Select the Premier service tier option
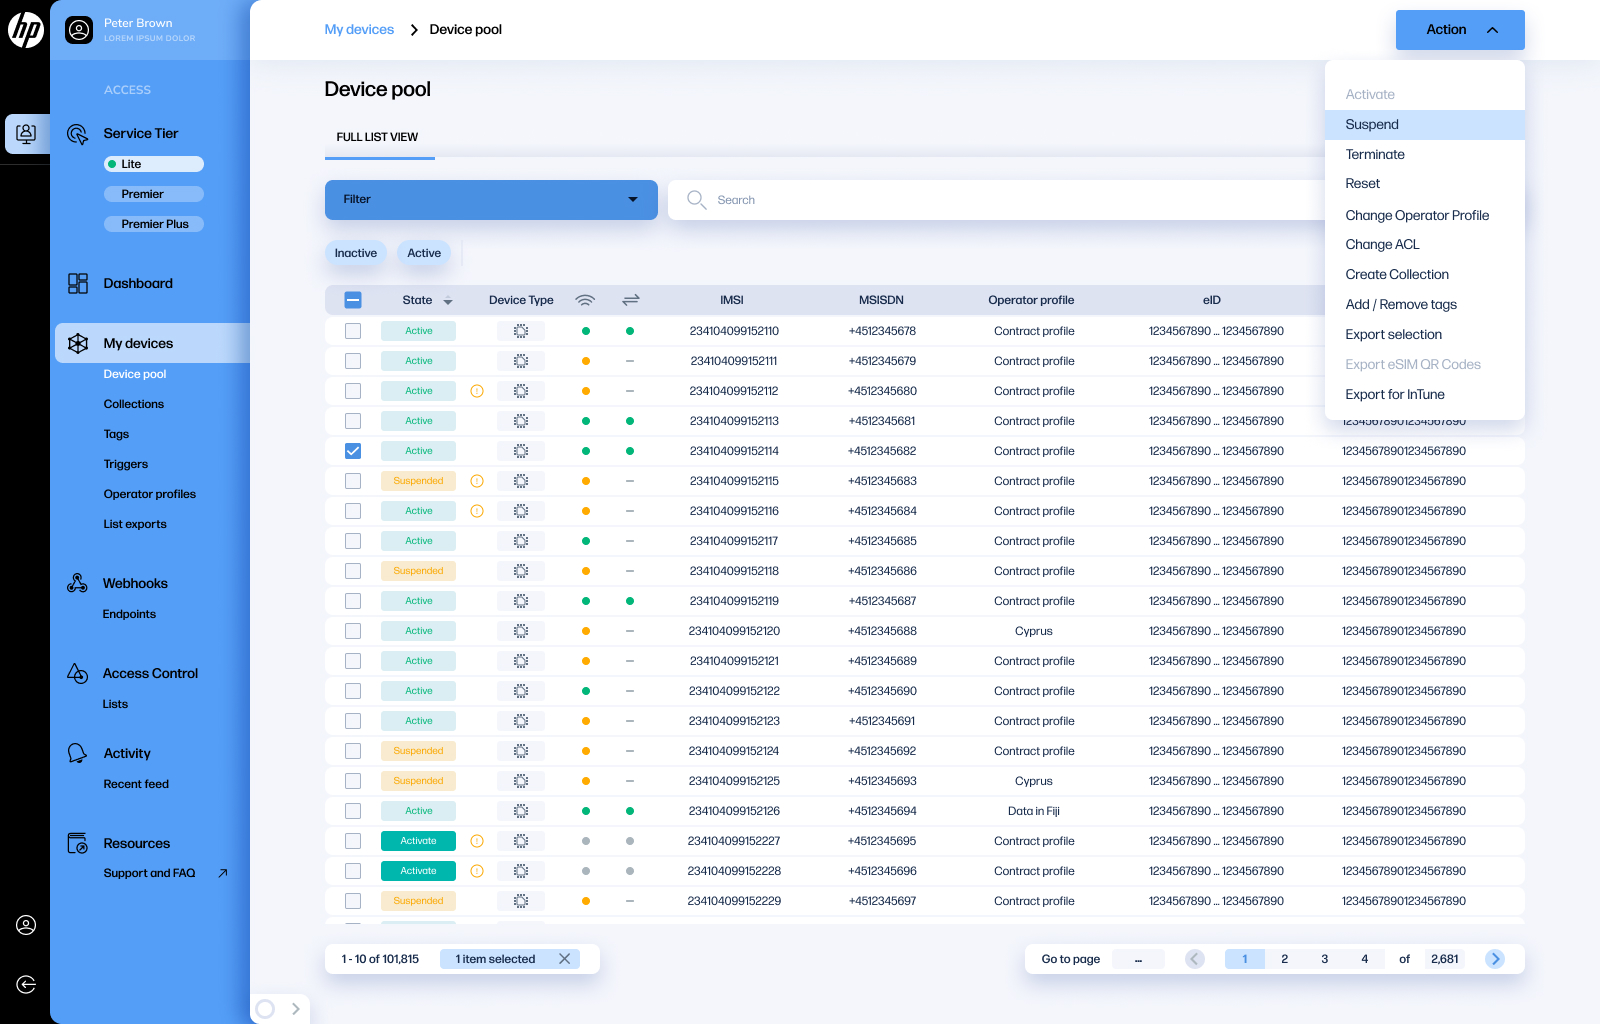 pyautogui.click(x=154, y=194)
